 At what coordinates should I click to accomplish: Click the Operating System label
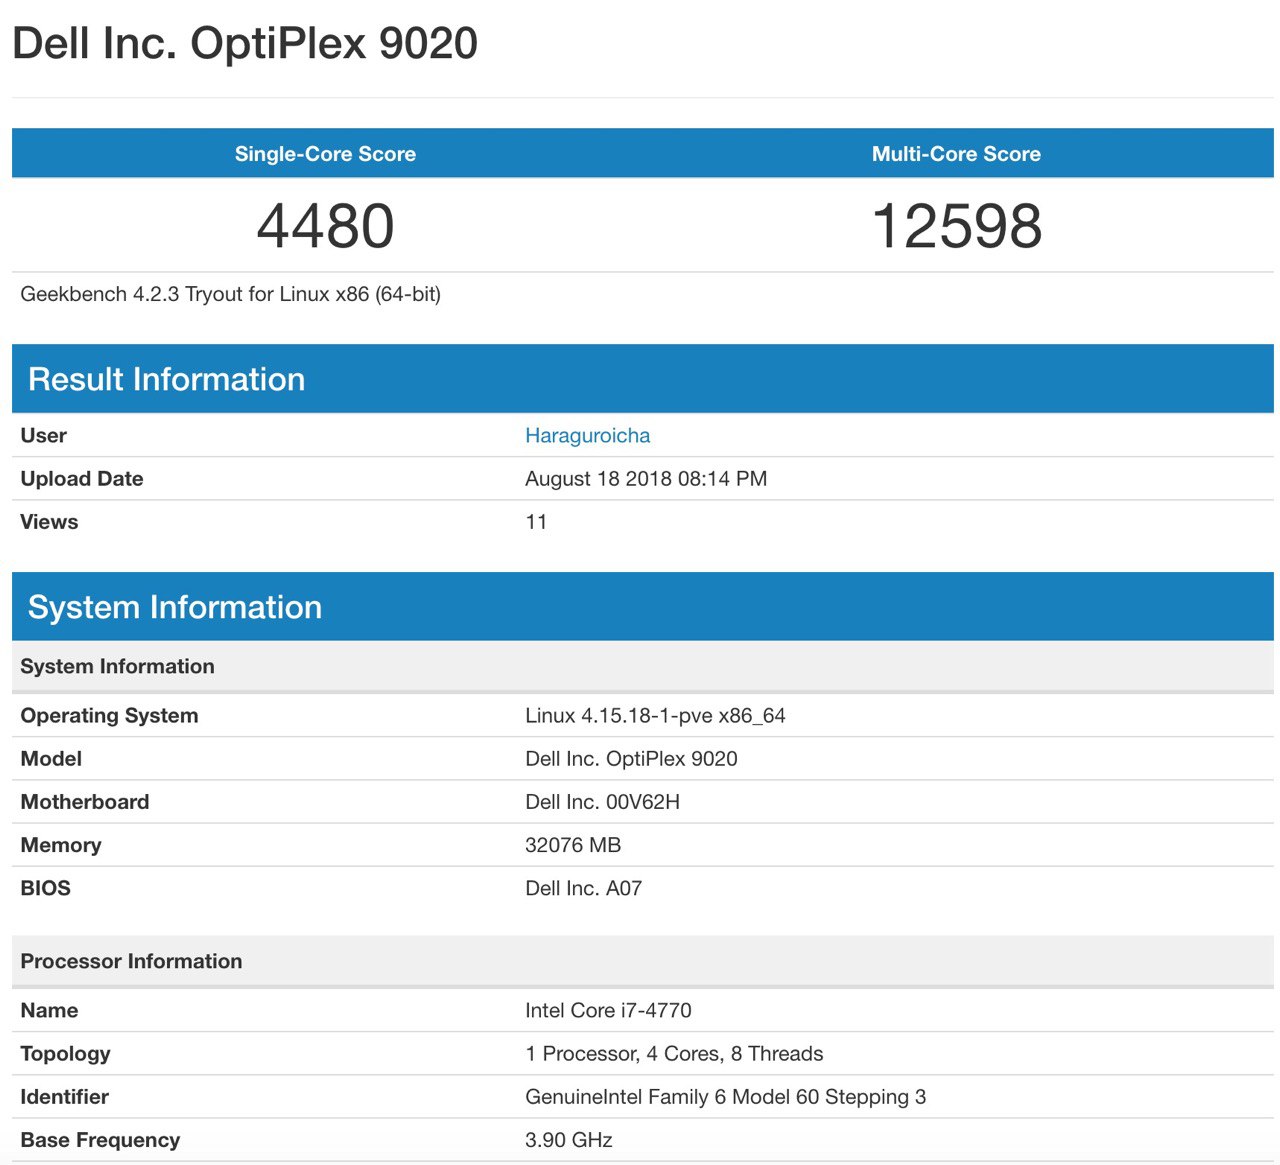tap(109, 716)
